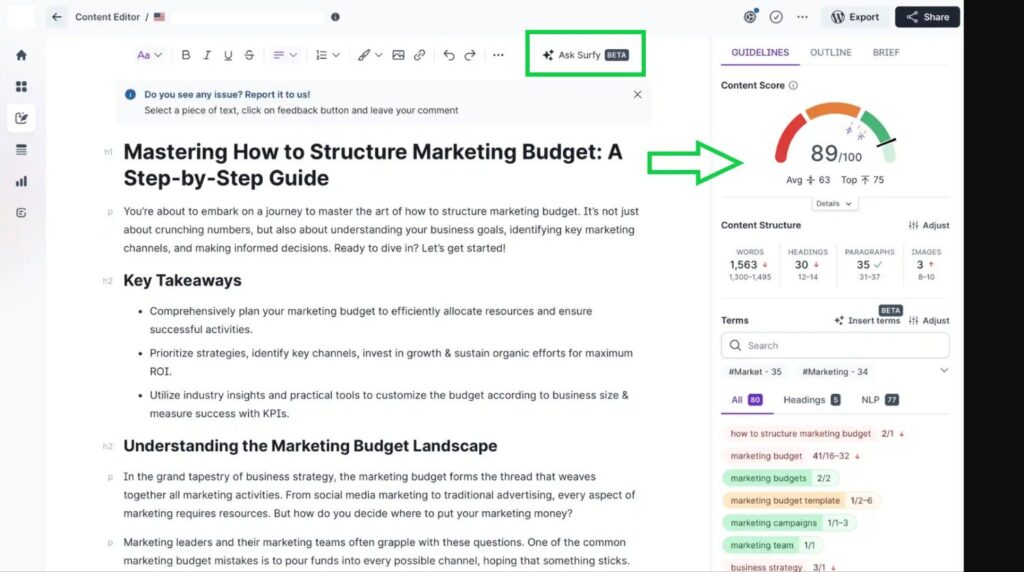Show Headings terms tab
This screenshot has width=1024, height=572.
812,400
